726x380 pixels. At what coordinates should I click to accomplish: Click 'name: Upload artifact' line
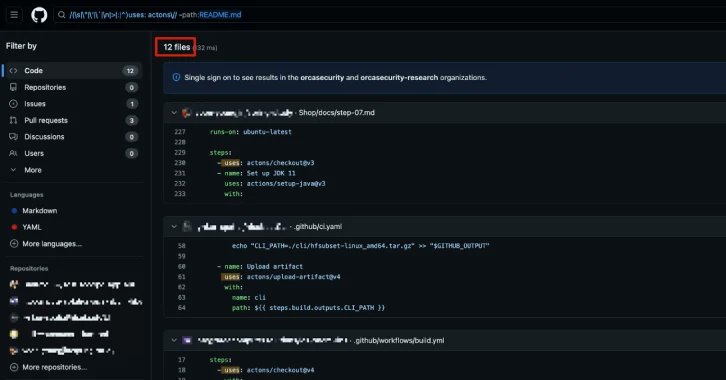[263, 267]
